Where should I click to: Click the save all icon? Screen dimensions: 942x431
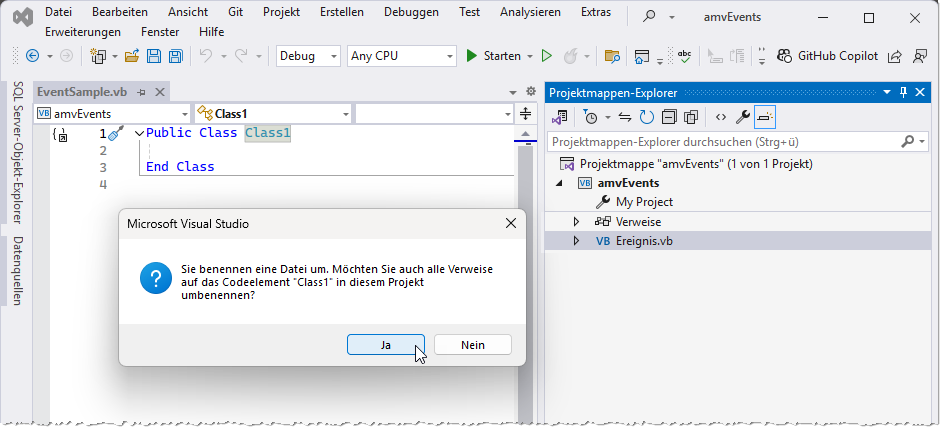175,56
